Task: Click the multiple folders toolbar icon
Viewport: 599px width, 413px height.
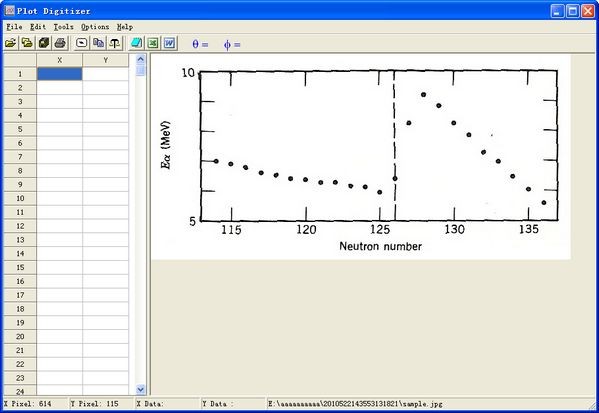Action: pos(27,43)
